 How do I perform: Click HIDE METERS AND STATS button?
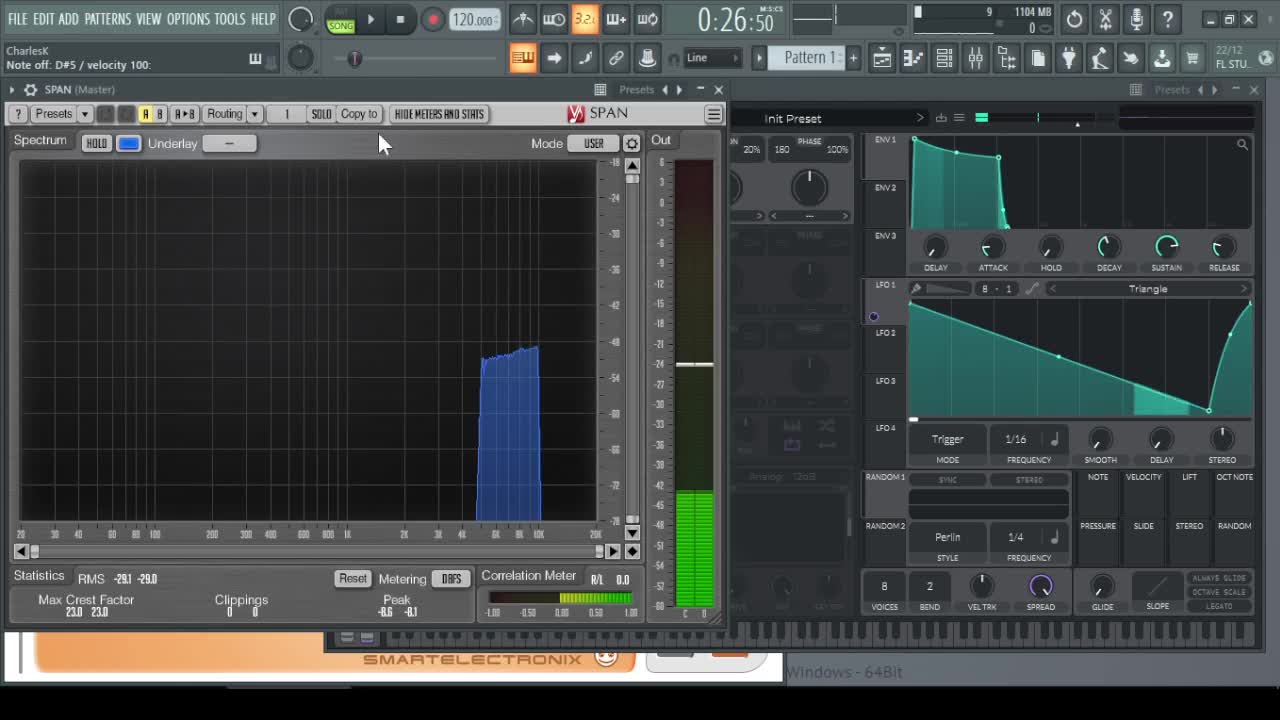pyautogui.click(x=439, y=114)
